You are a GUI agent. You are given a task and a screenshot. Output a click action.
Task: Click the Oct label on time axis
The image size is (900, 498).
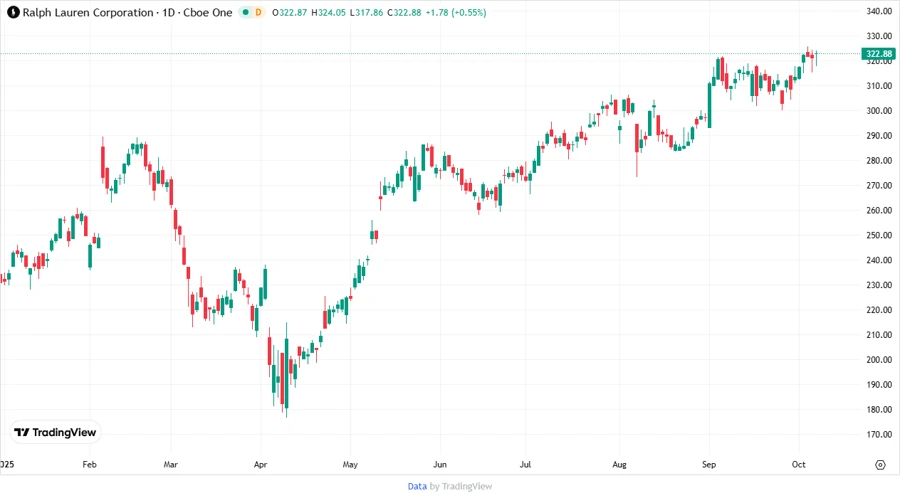point(800,465)
